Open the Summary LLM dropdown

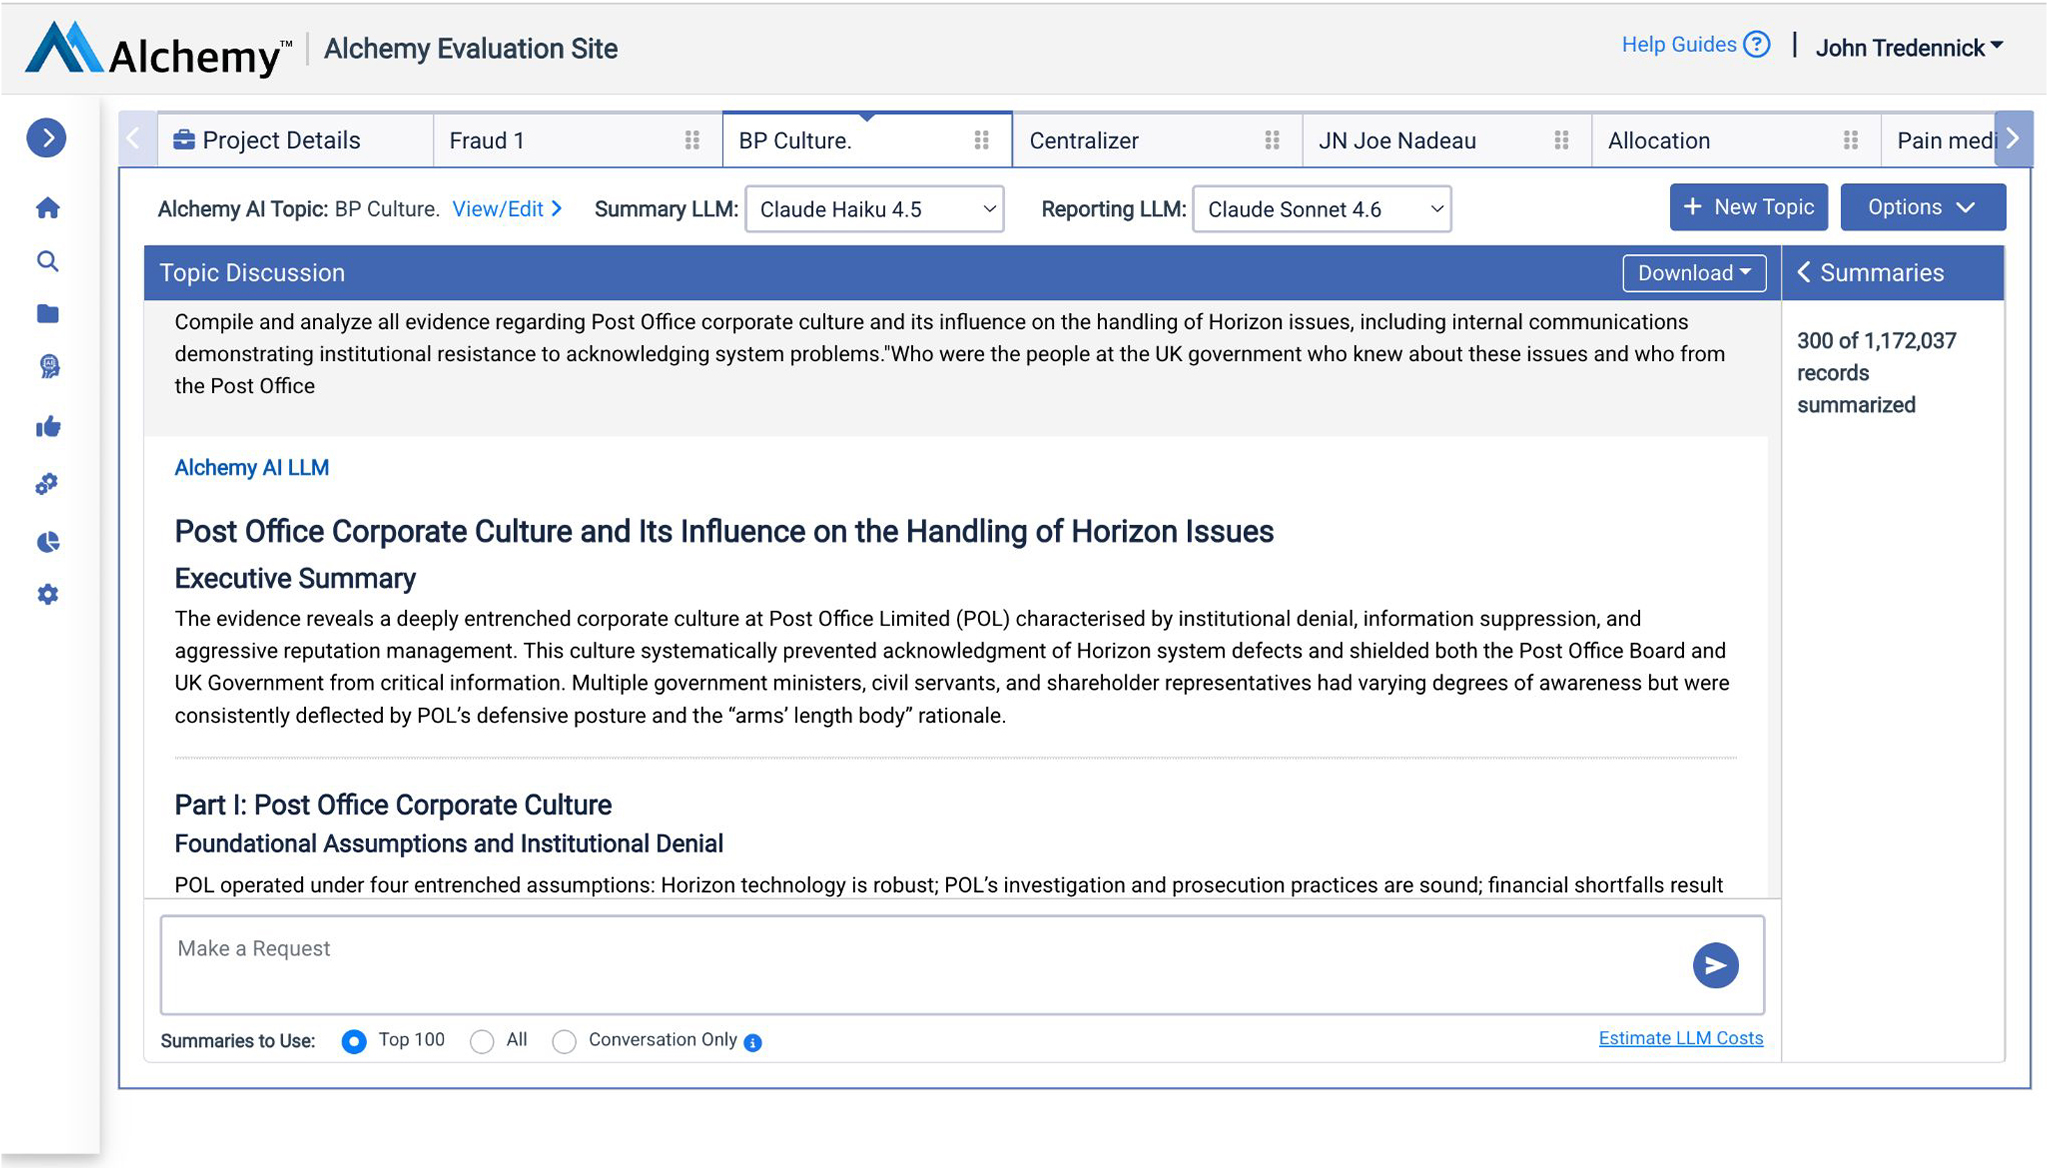[874, 209]
